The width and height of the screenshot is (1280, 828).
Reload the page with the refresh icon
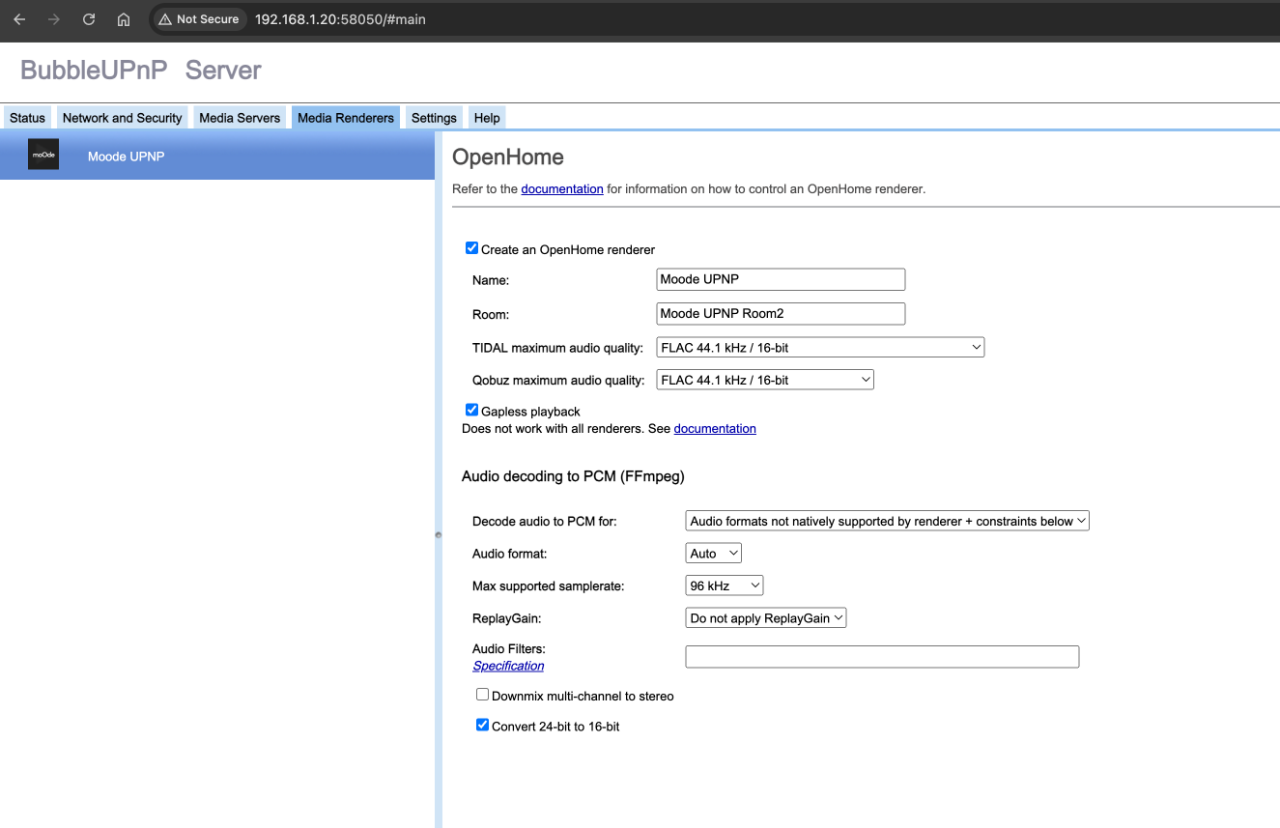89,19
